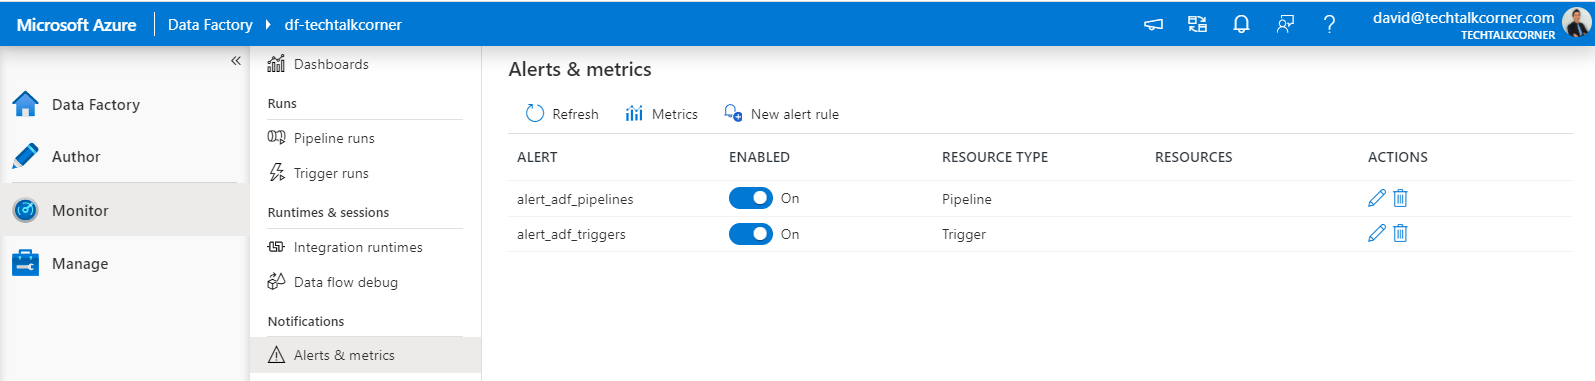Edit alert_adf_triggers with pencil icon
1595x381 pixels.
1377,233
